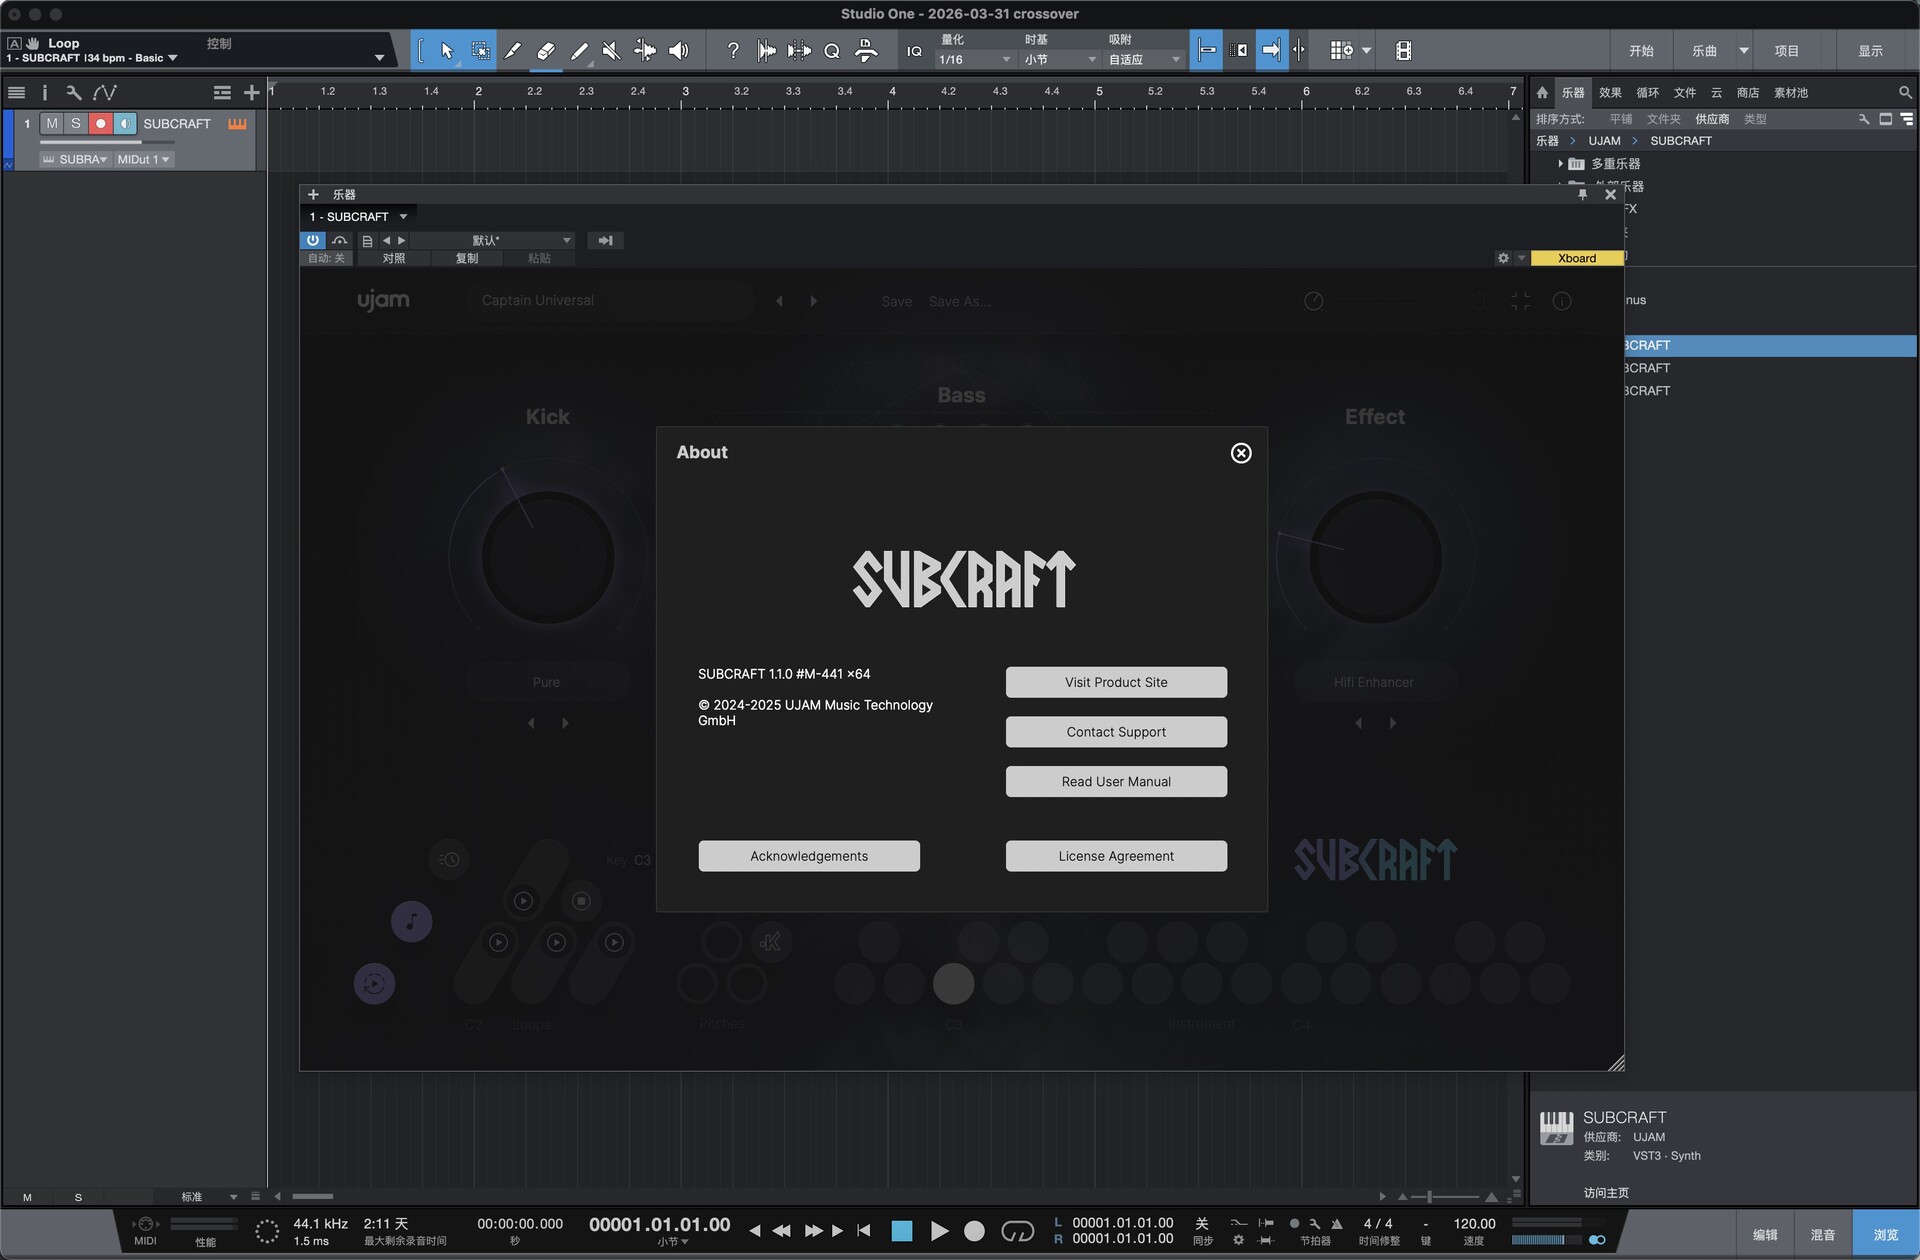The image size is (1920, 1260).
Task: Click the Visit Product Site button
Action: tap(1116, 682)
